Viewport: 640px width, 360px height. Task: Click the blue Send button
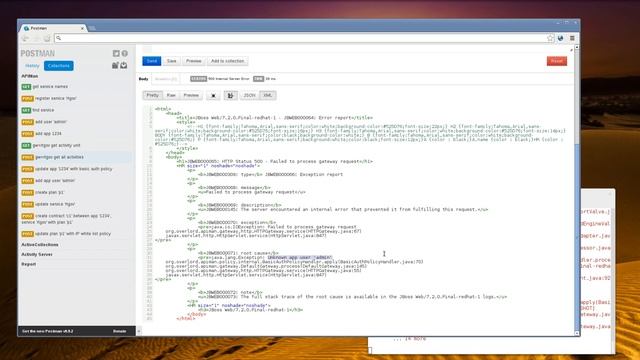pyautogui.click(x=151, y=61)
